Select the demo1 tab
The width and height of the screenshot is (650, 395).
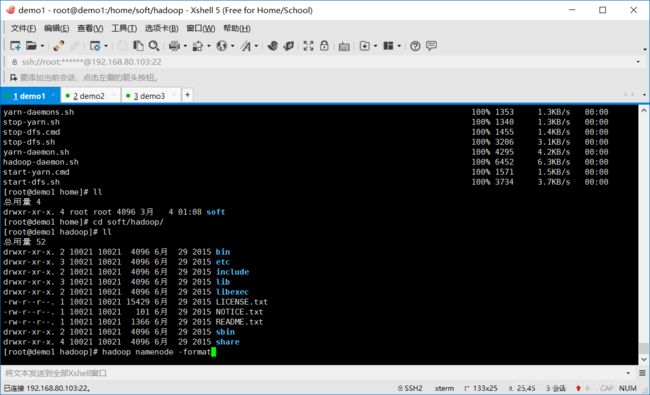[29, 96]
